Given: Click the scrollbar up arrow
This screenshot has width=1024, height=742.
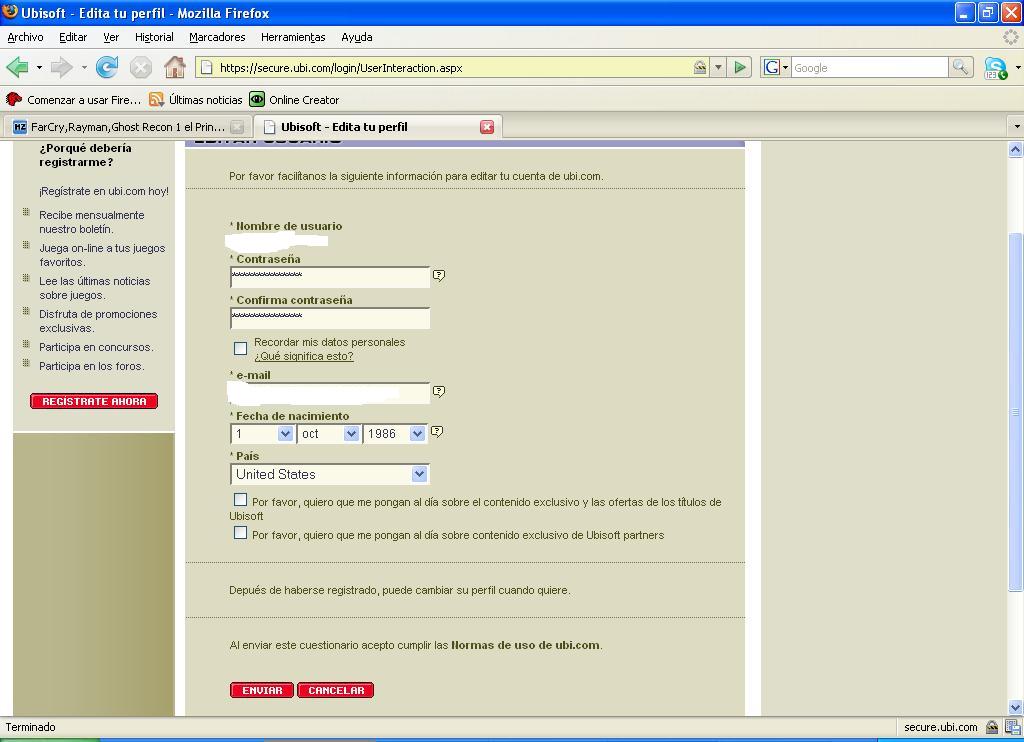Looking at the screenshot, I should pyautogui.click(x=1016, y=150).
